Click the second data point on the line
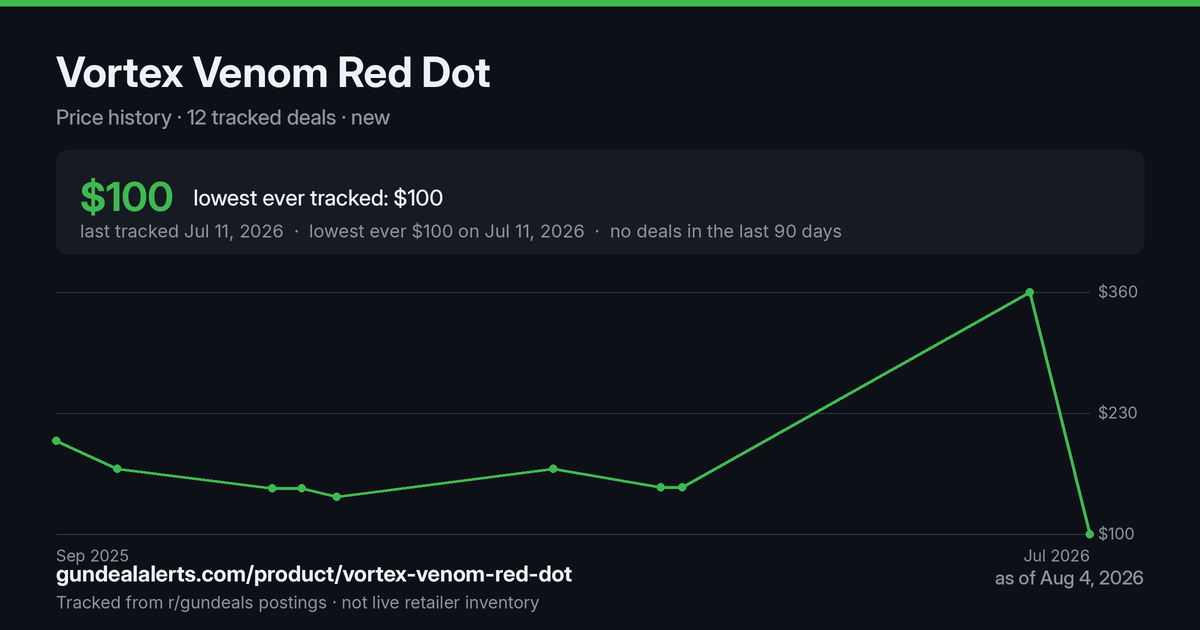This screenshot has height=630, width=1200. tap(117, 469)
